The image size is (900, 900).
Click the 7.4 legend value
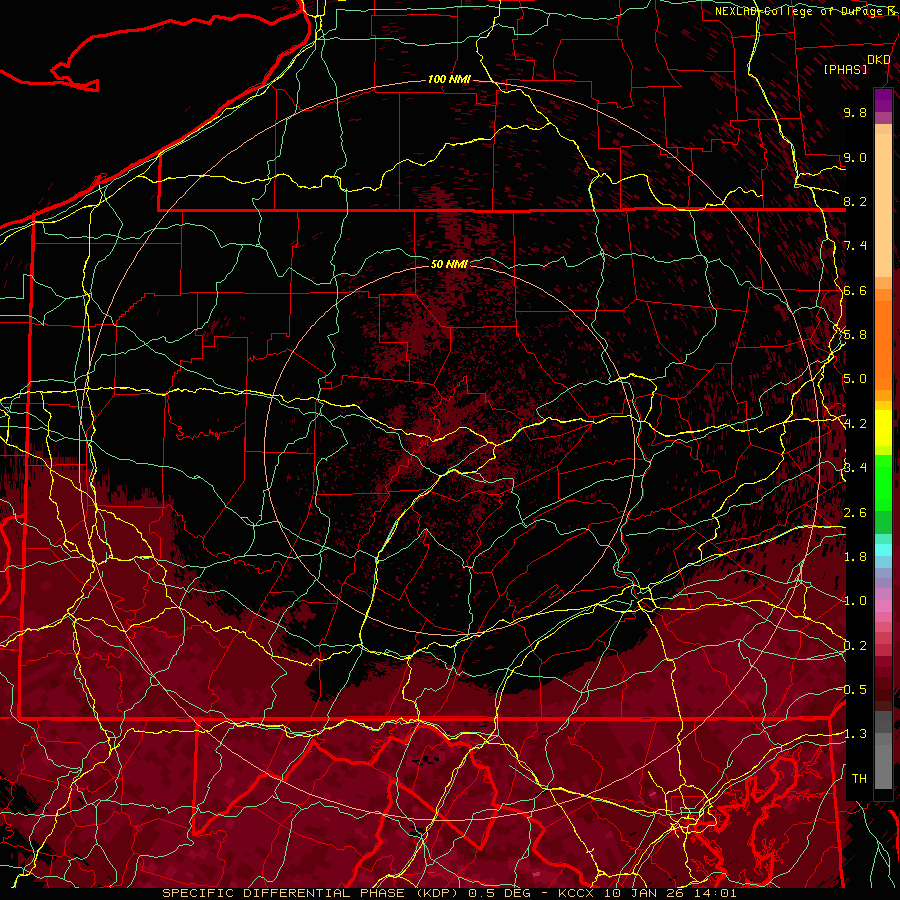(x=855, y=246)
